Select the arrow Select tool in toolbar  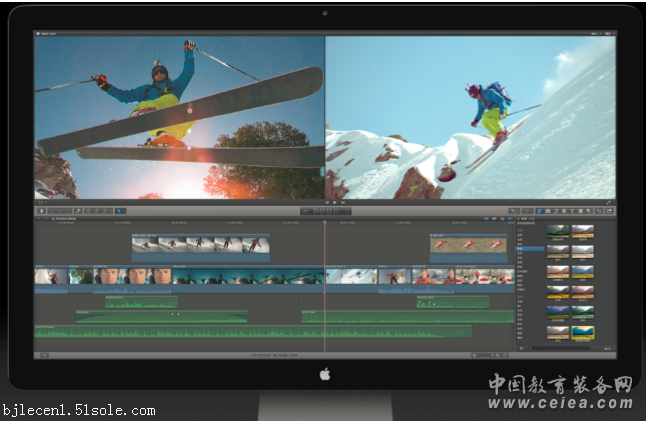tap(120, 211)
